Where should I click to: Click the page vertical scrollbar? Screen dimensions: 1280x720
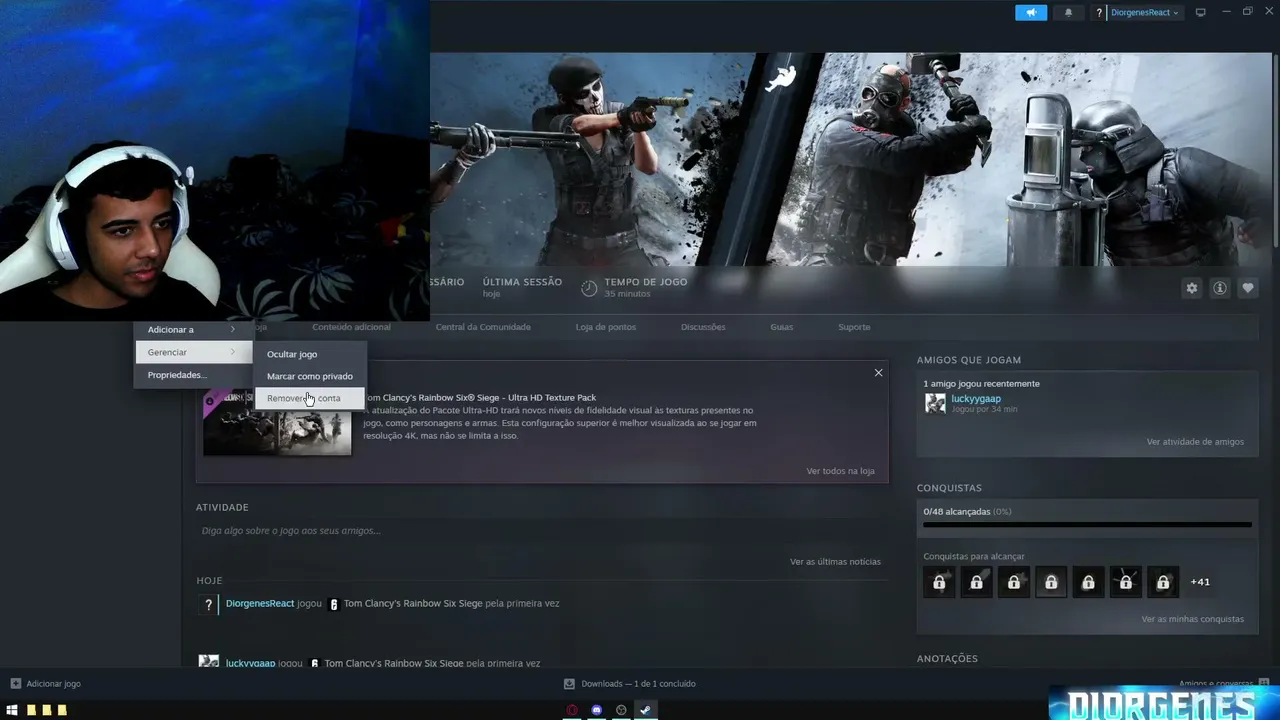(x=1275, y=150)
